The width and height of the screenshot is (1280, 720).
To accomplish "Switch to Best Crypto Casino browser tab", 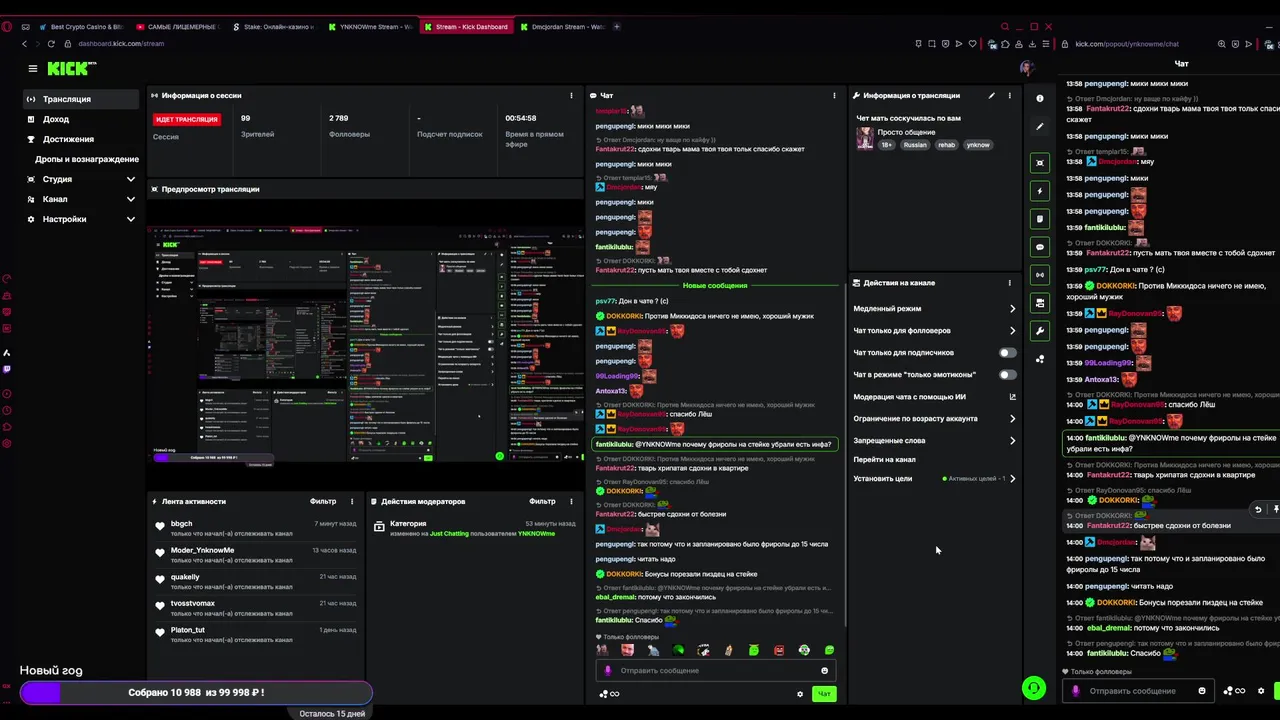I will coord(80,27).
